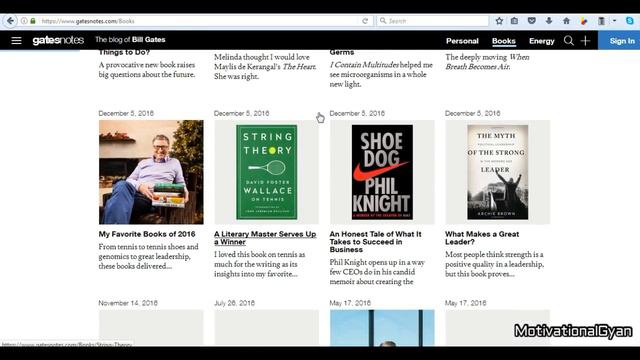Open the Personal section
The width and height of the screenshot is (640, 360).
pyautogui.click(x=462, y=41)
